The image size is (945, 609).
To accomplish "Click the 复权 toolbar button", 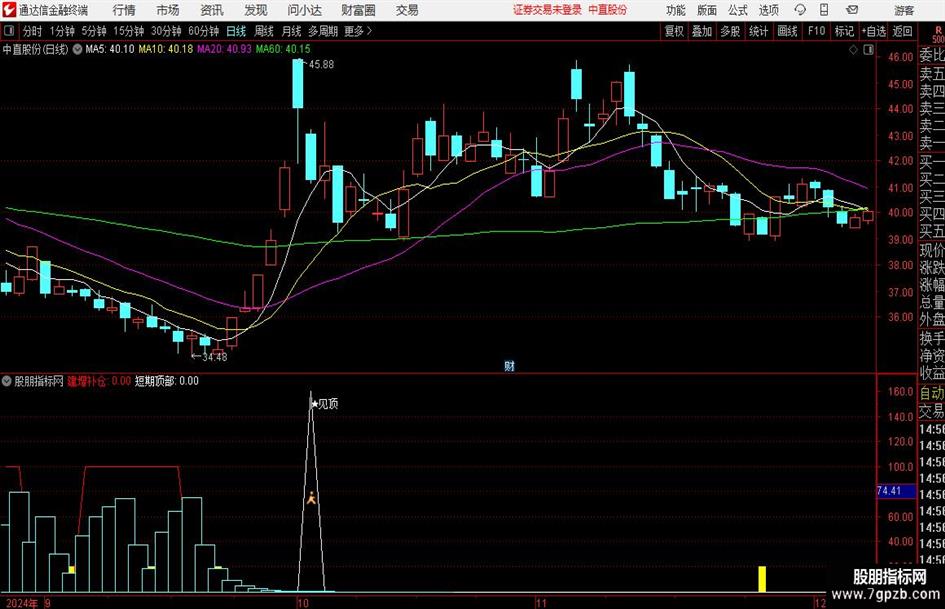I will [x=674, y=31].
